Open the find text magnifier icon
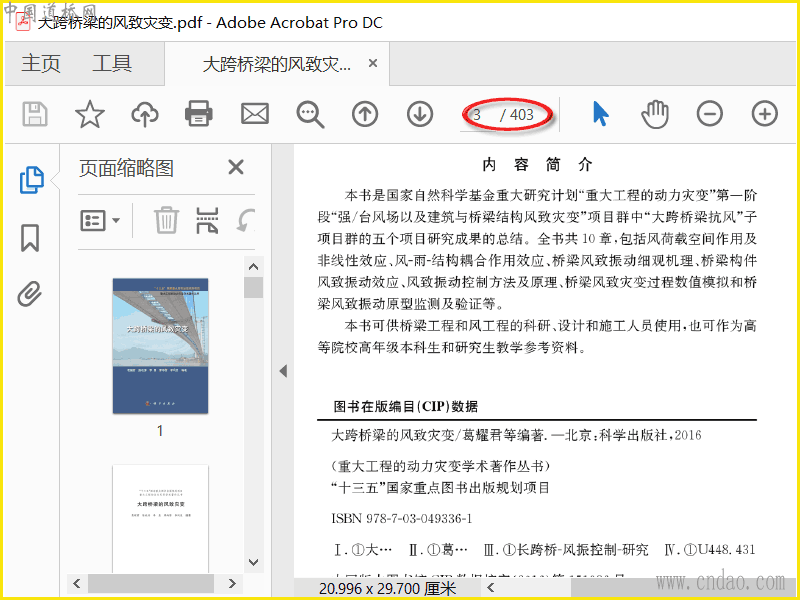Screen dimensions: 800x600 [x=310, y=114]
